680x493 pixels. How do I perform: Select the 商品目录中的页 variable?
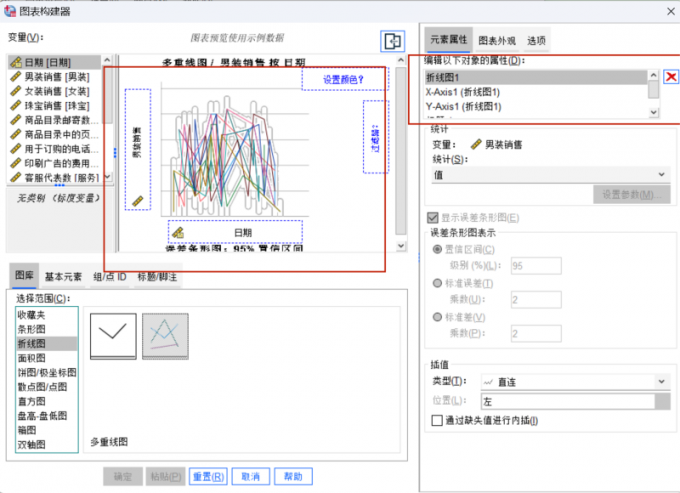55,134
